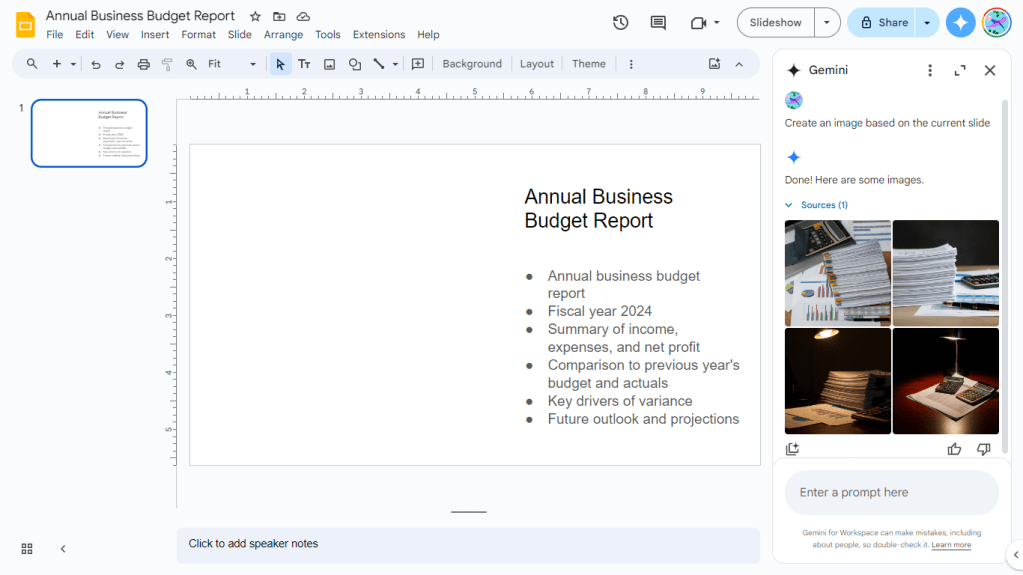The image size is (1023, 575).
Task: Give thumbs down to Gemini images
Action: [983, 449]
